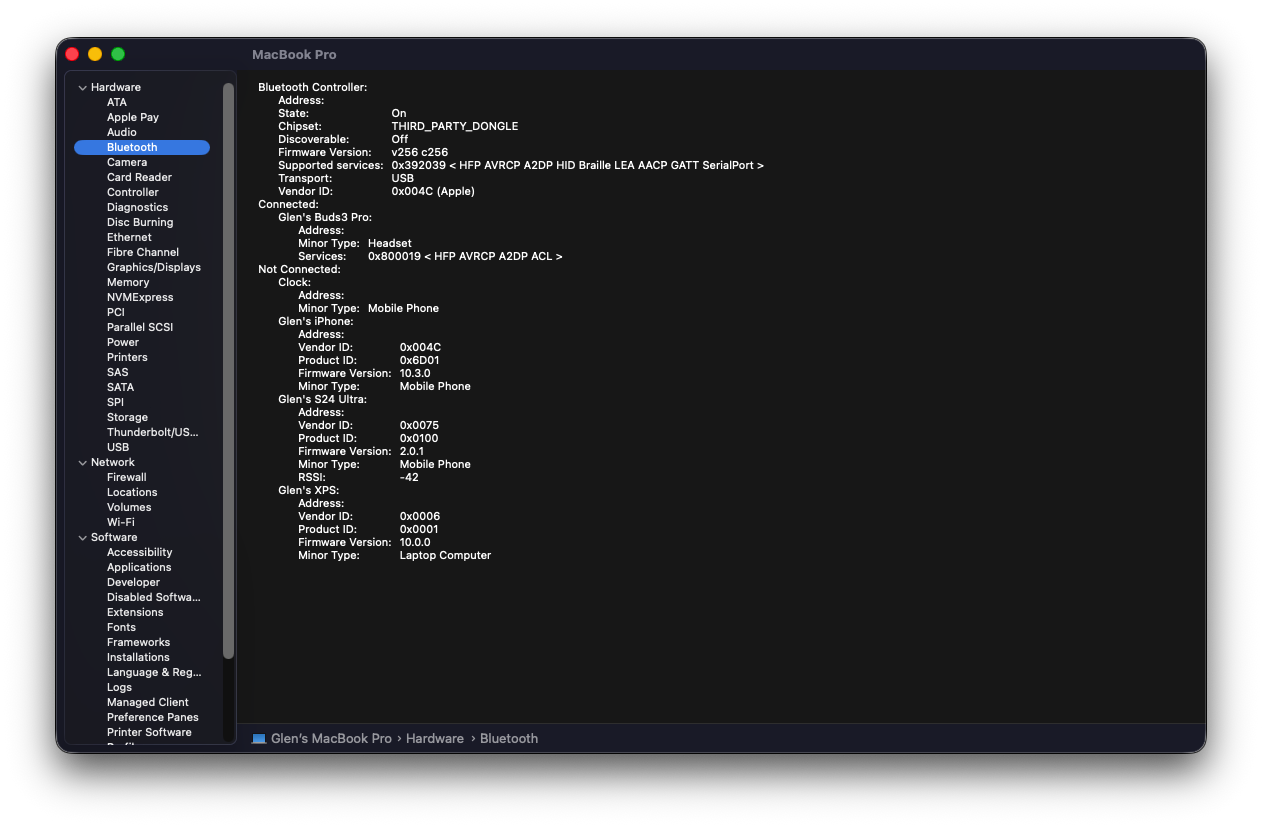
Task: Select Accessibility under Software
Action: pyautogui.click(x=139, y=552)
